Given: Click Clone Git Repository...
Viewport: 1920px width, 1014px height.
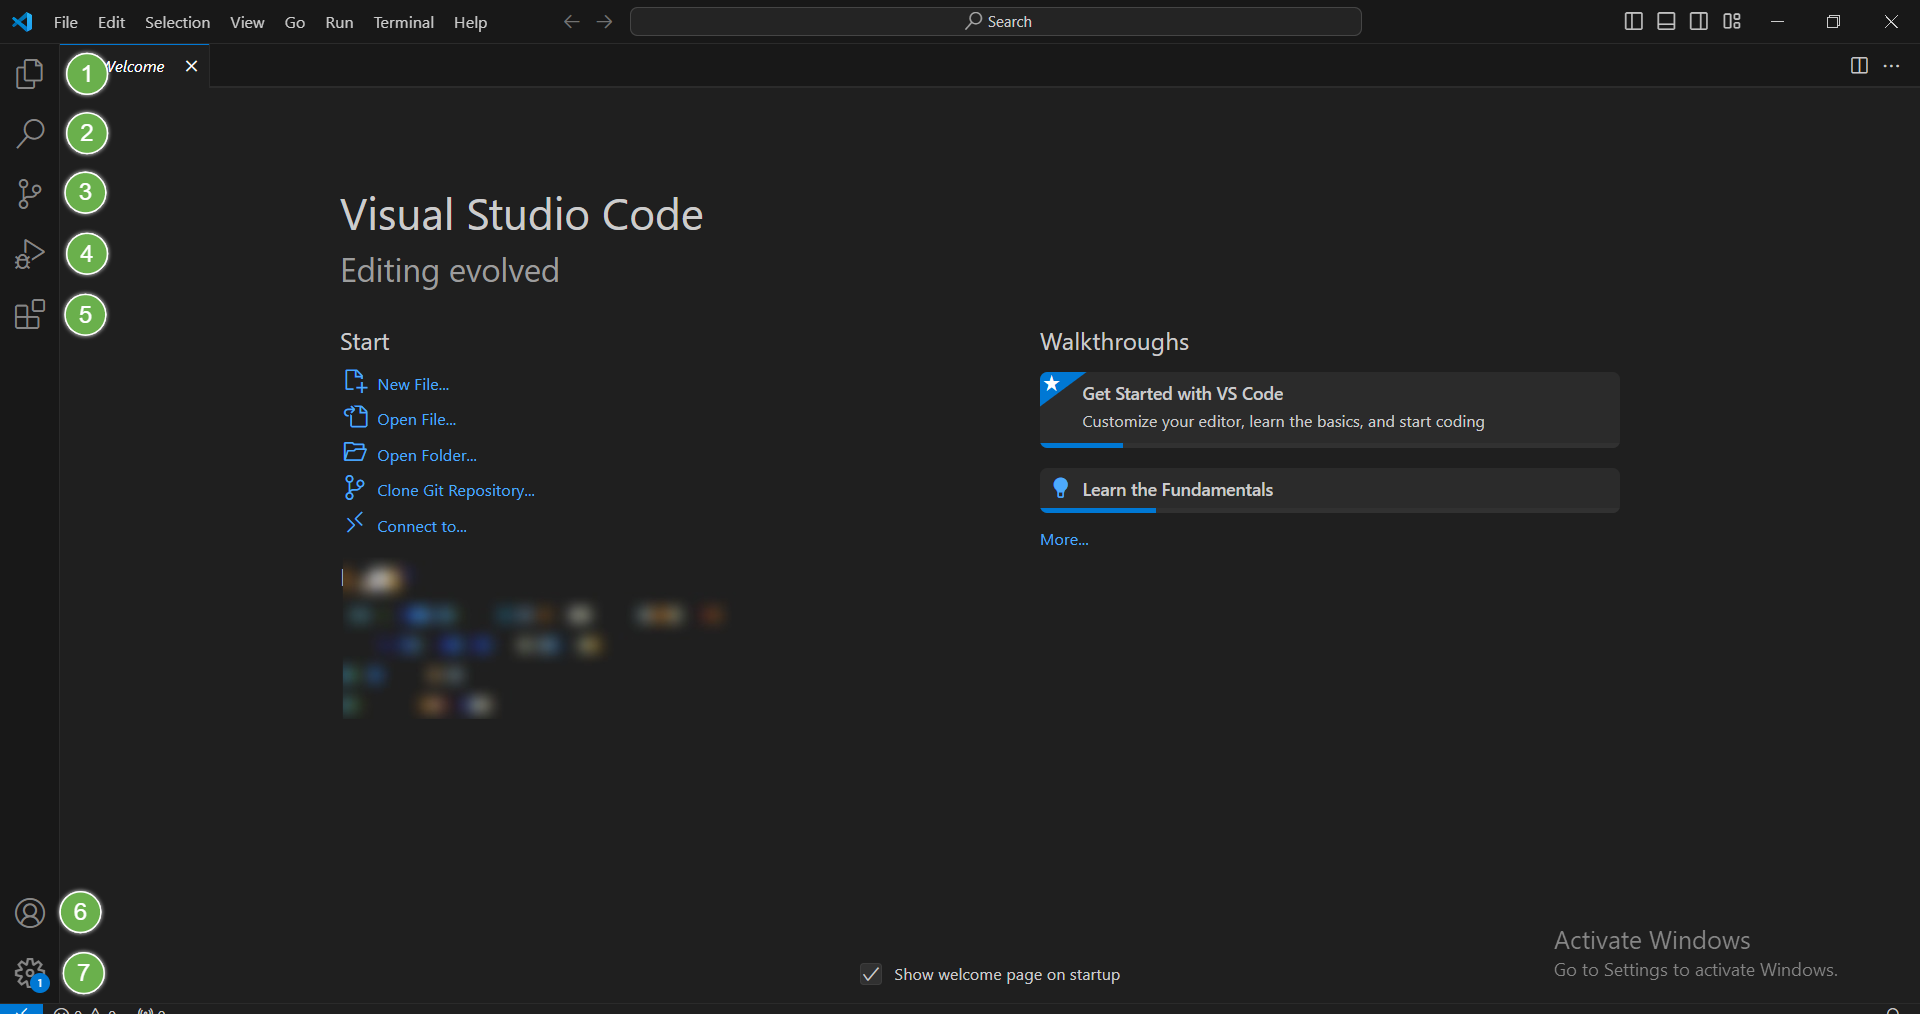Looking at the screenshot, I should pos(456,490).
